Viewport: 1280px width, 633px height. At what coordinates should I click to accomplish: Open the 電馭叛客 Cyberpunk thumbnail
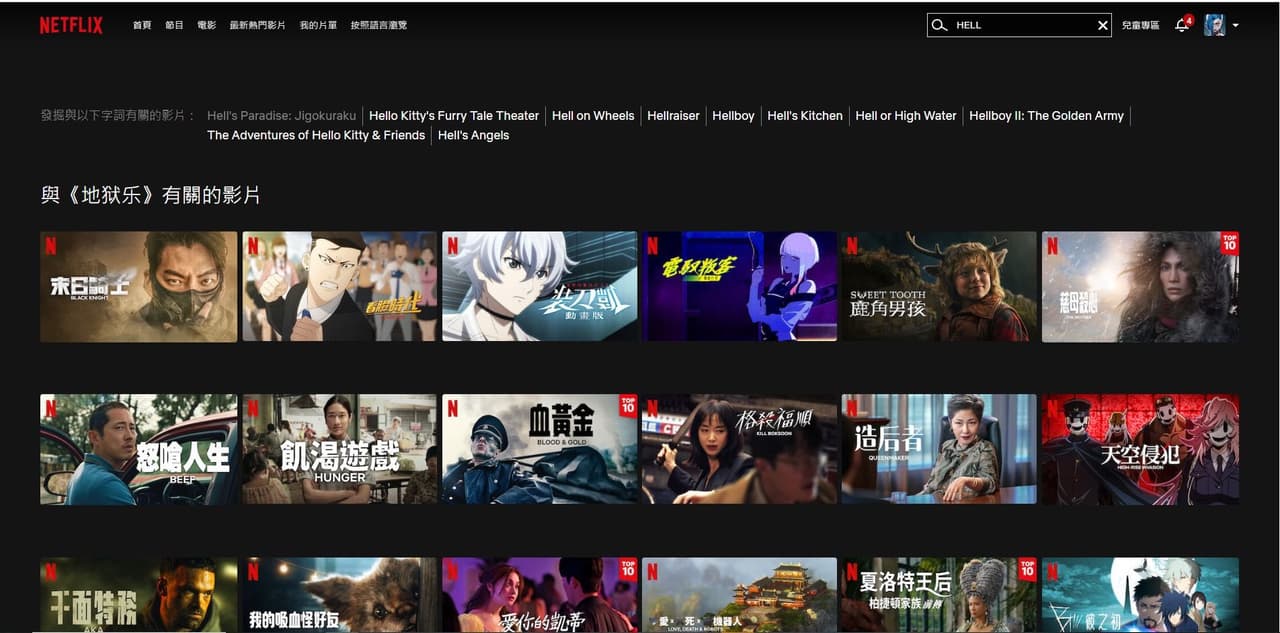coord(740,287)
